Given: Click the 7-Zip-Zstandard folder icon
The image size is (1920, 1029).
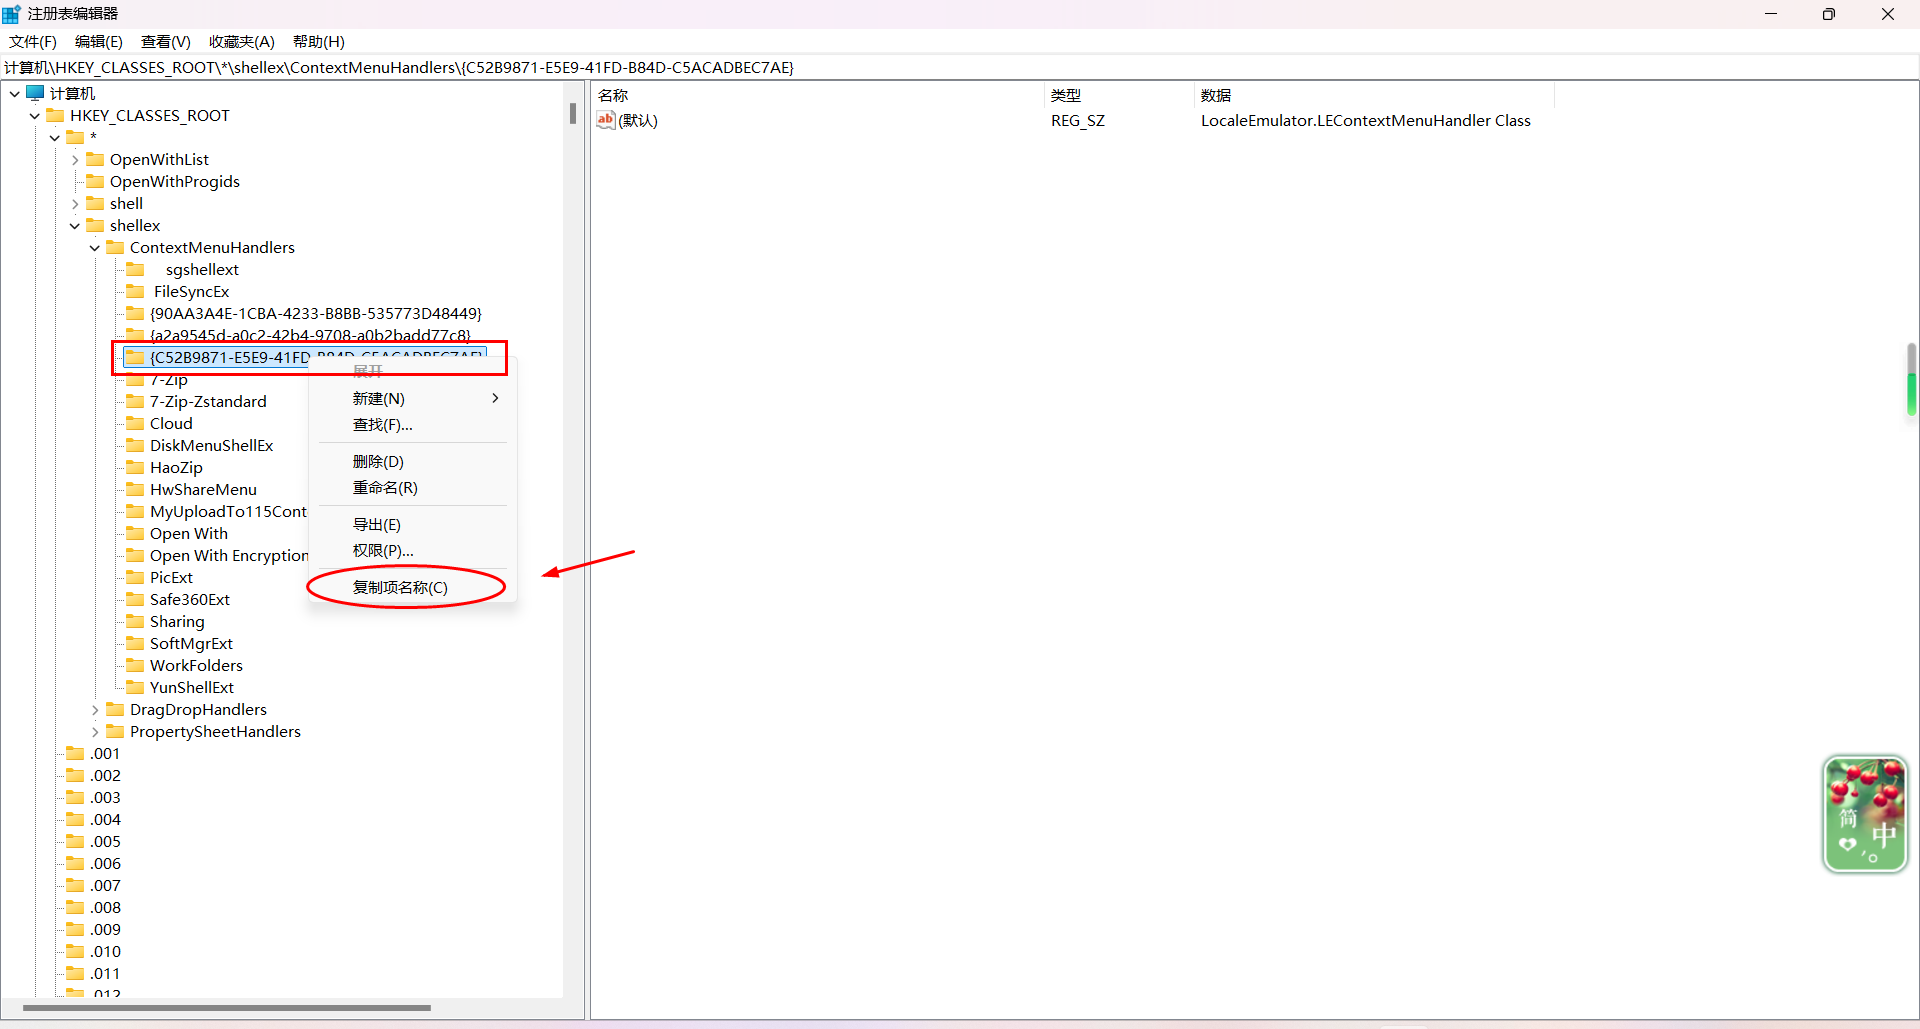Looking at the screenshot, I should click(135, 401).
